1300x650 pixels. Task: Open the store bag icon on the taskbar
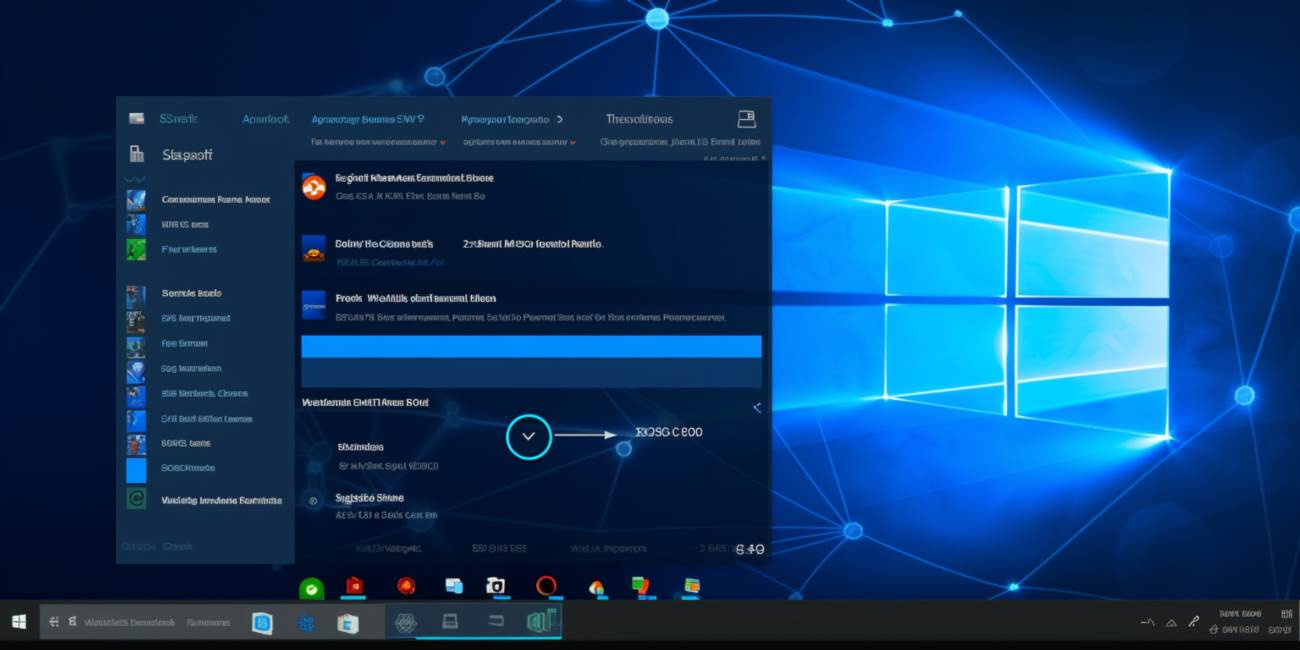(348, 623)
